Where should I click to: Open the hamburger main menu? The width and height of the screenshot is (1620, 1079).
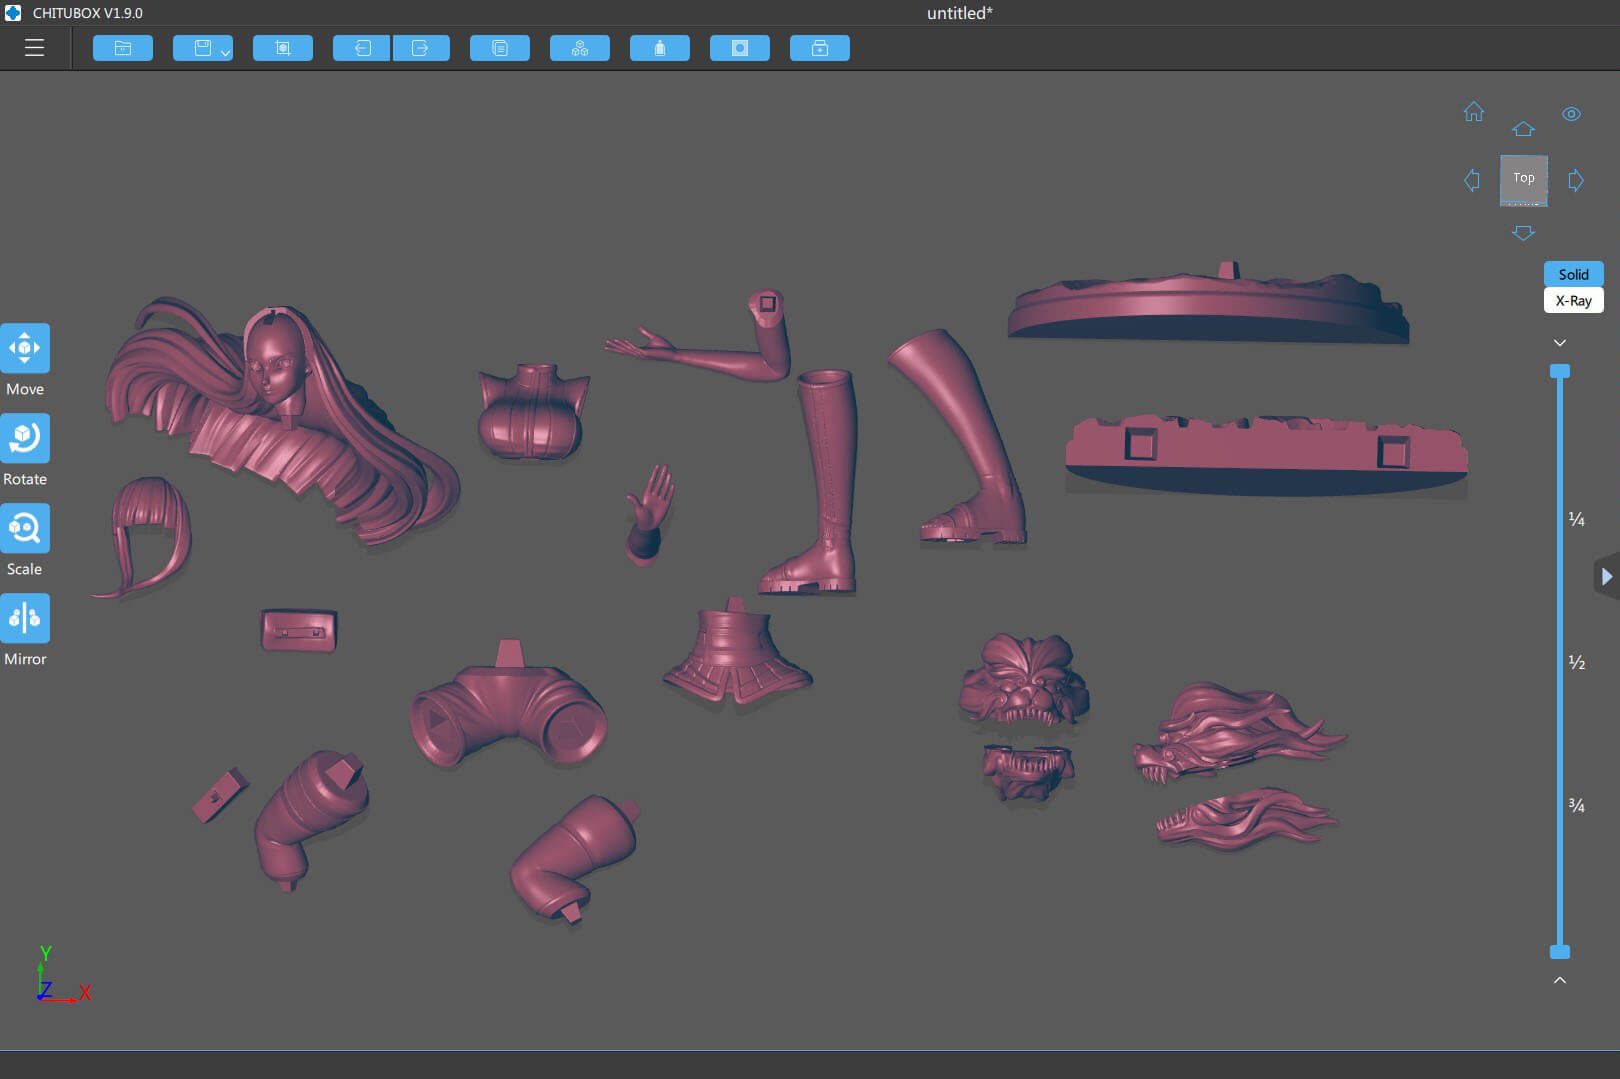[x=34, y=48]
